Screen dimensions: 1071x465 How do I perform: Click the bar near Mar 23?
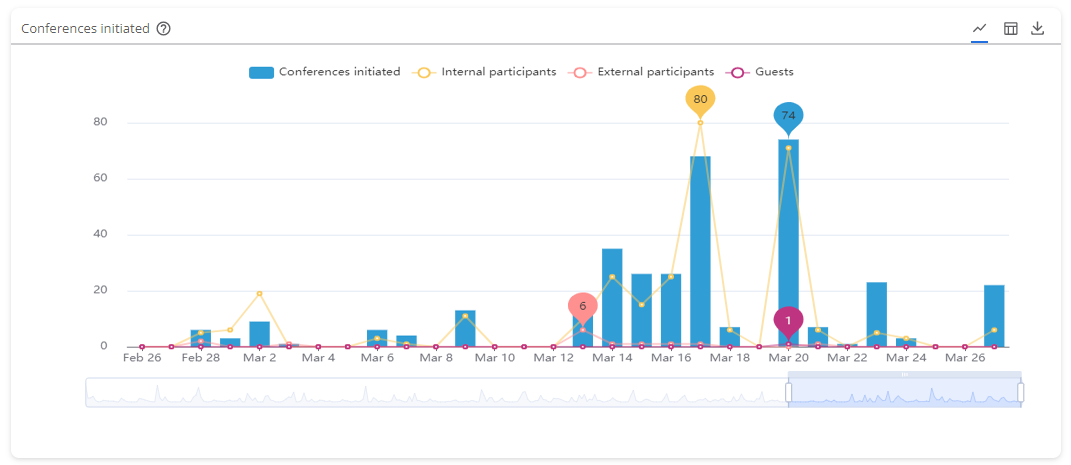(x=876, y=315)
